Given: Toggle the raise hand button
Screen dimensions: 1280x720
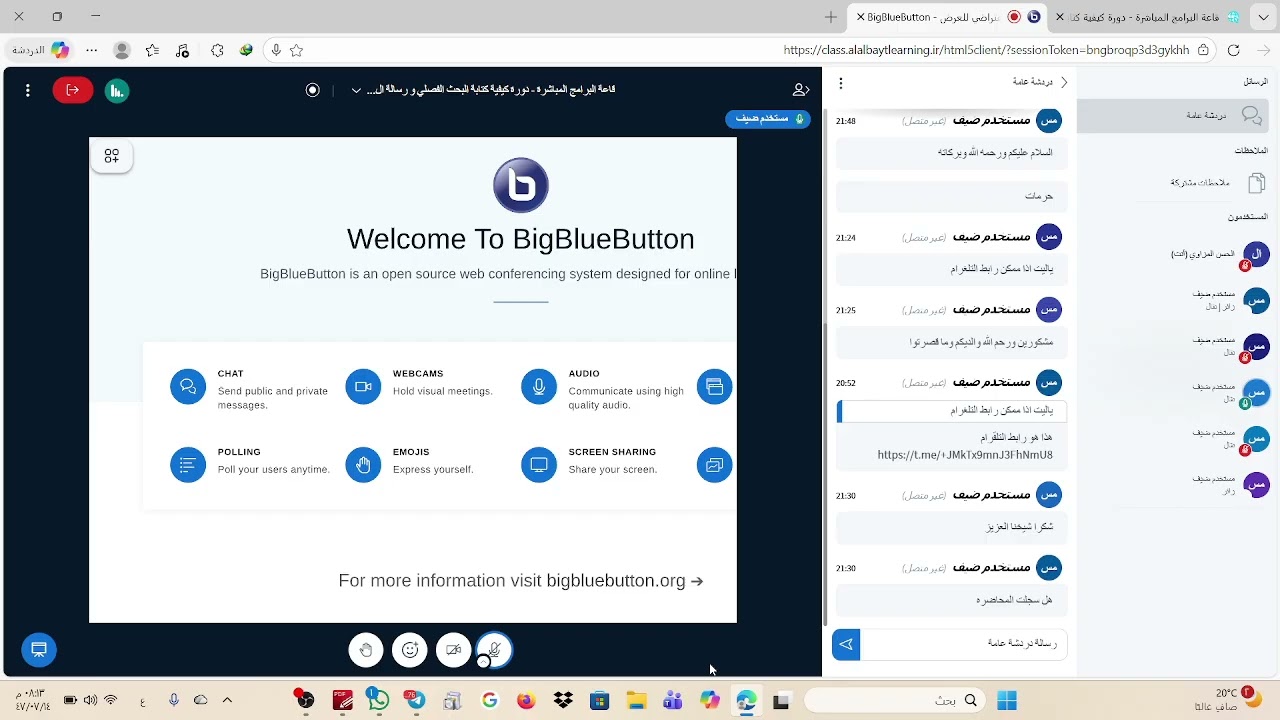Looking at the screenshot, I should pos(366,650).
